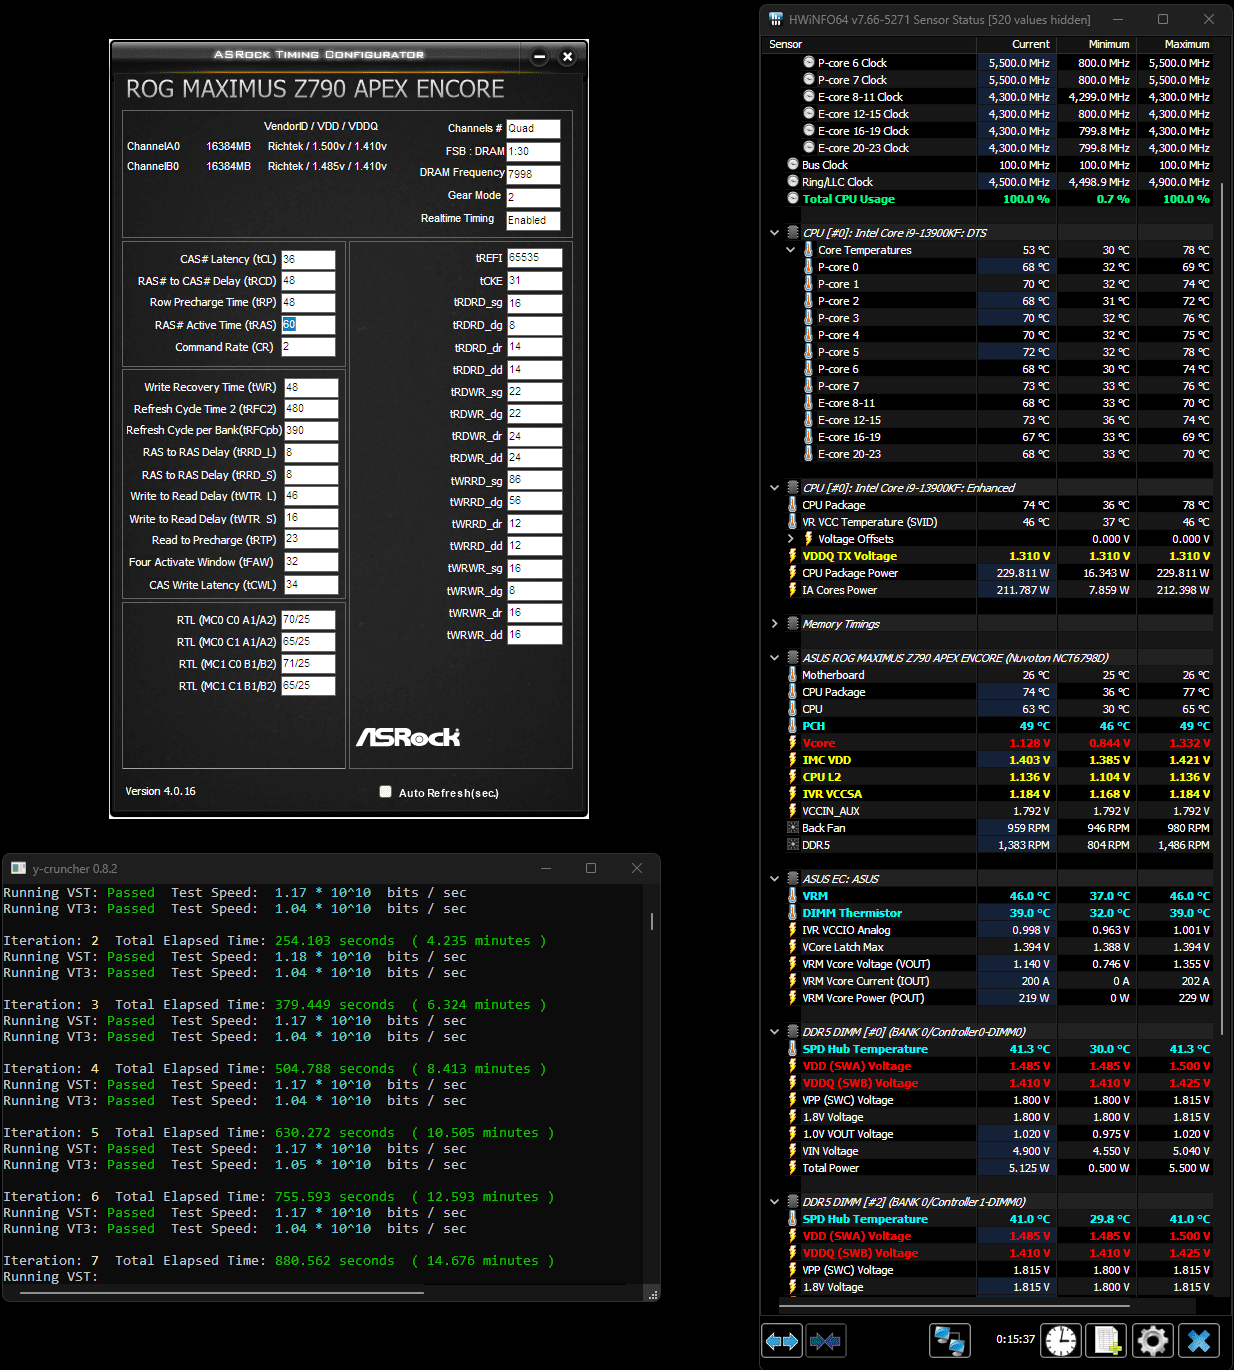Click the shrink sensor columns arrows icon in HWiNFO
Image resolution: width=1234 pixels, height=1370 pixels.
[825, 1340]
